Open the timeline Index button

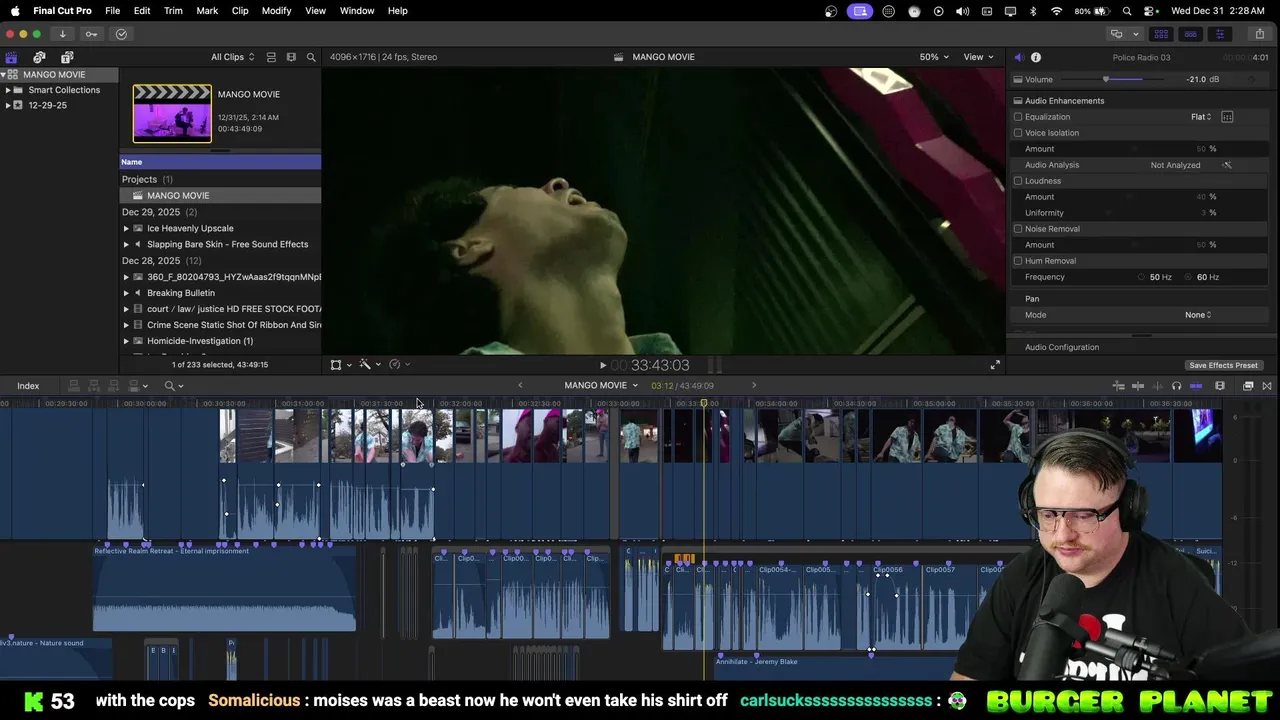[28, 386]
